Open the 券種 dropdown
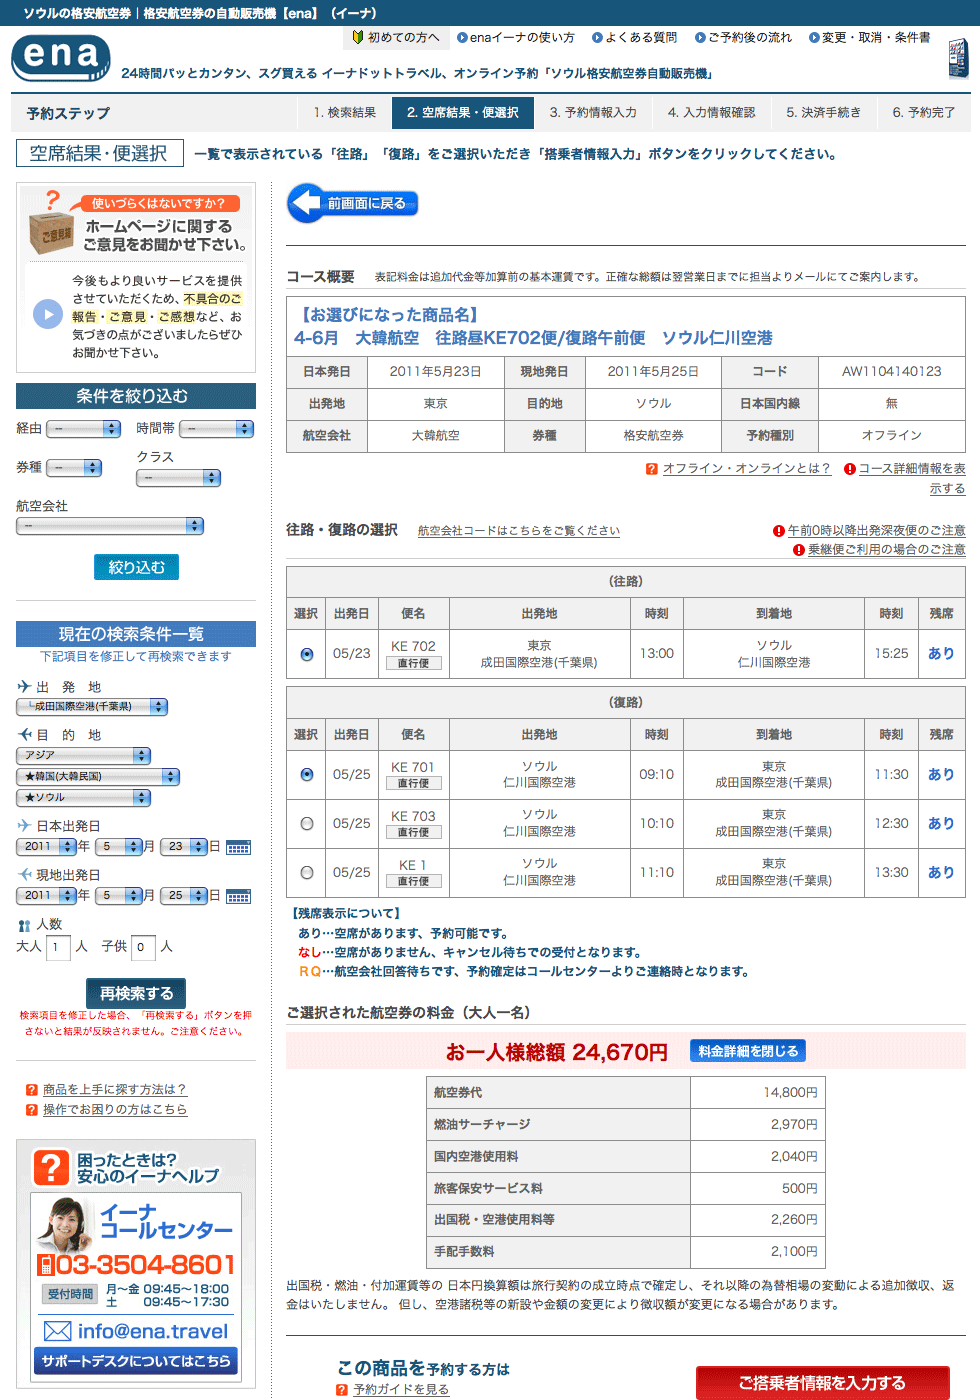Viewport: 980px width, 1400px height. pyautogui.click(x=74, y=468)
